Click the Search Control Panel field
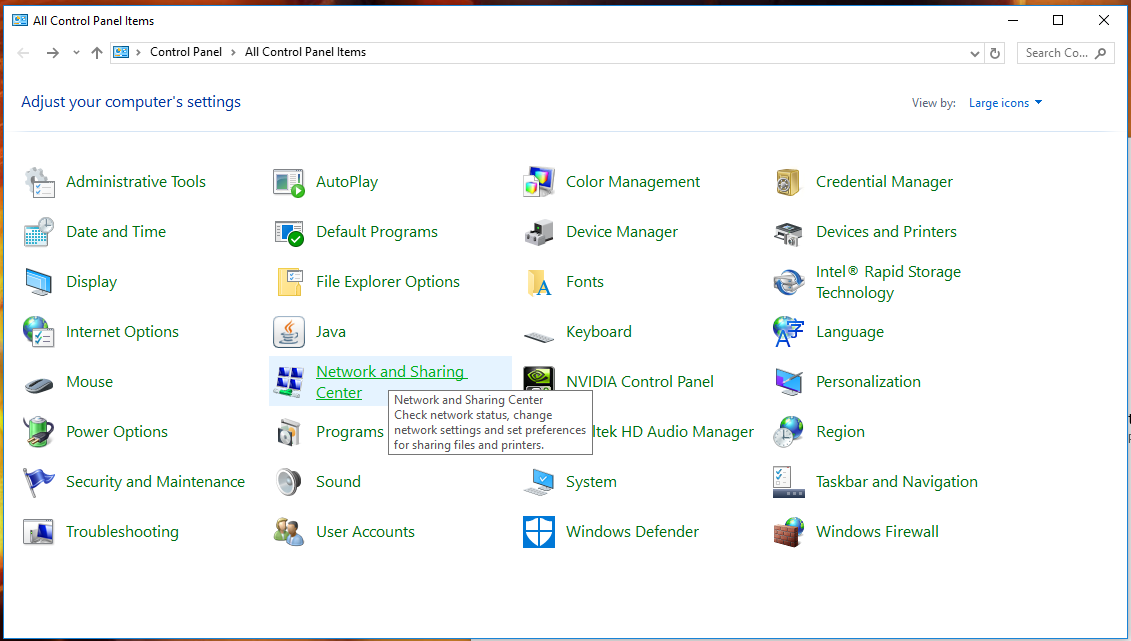This screenshot has width=1131, height=641. click(1065, 53)
